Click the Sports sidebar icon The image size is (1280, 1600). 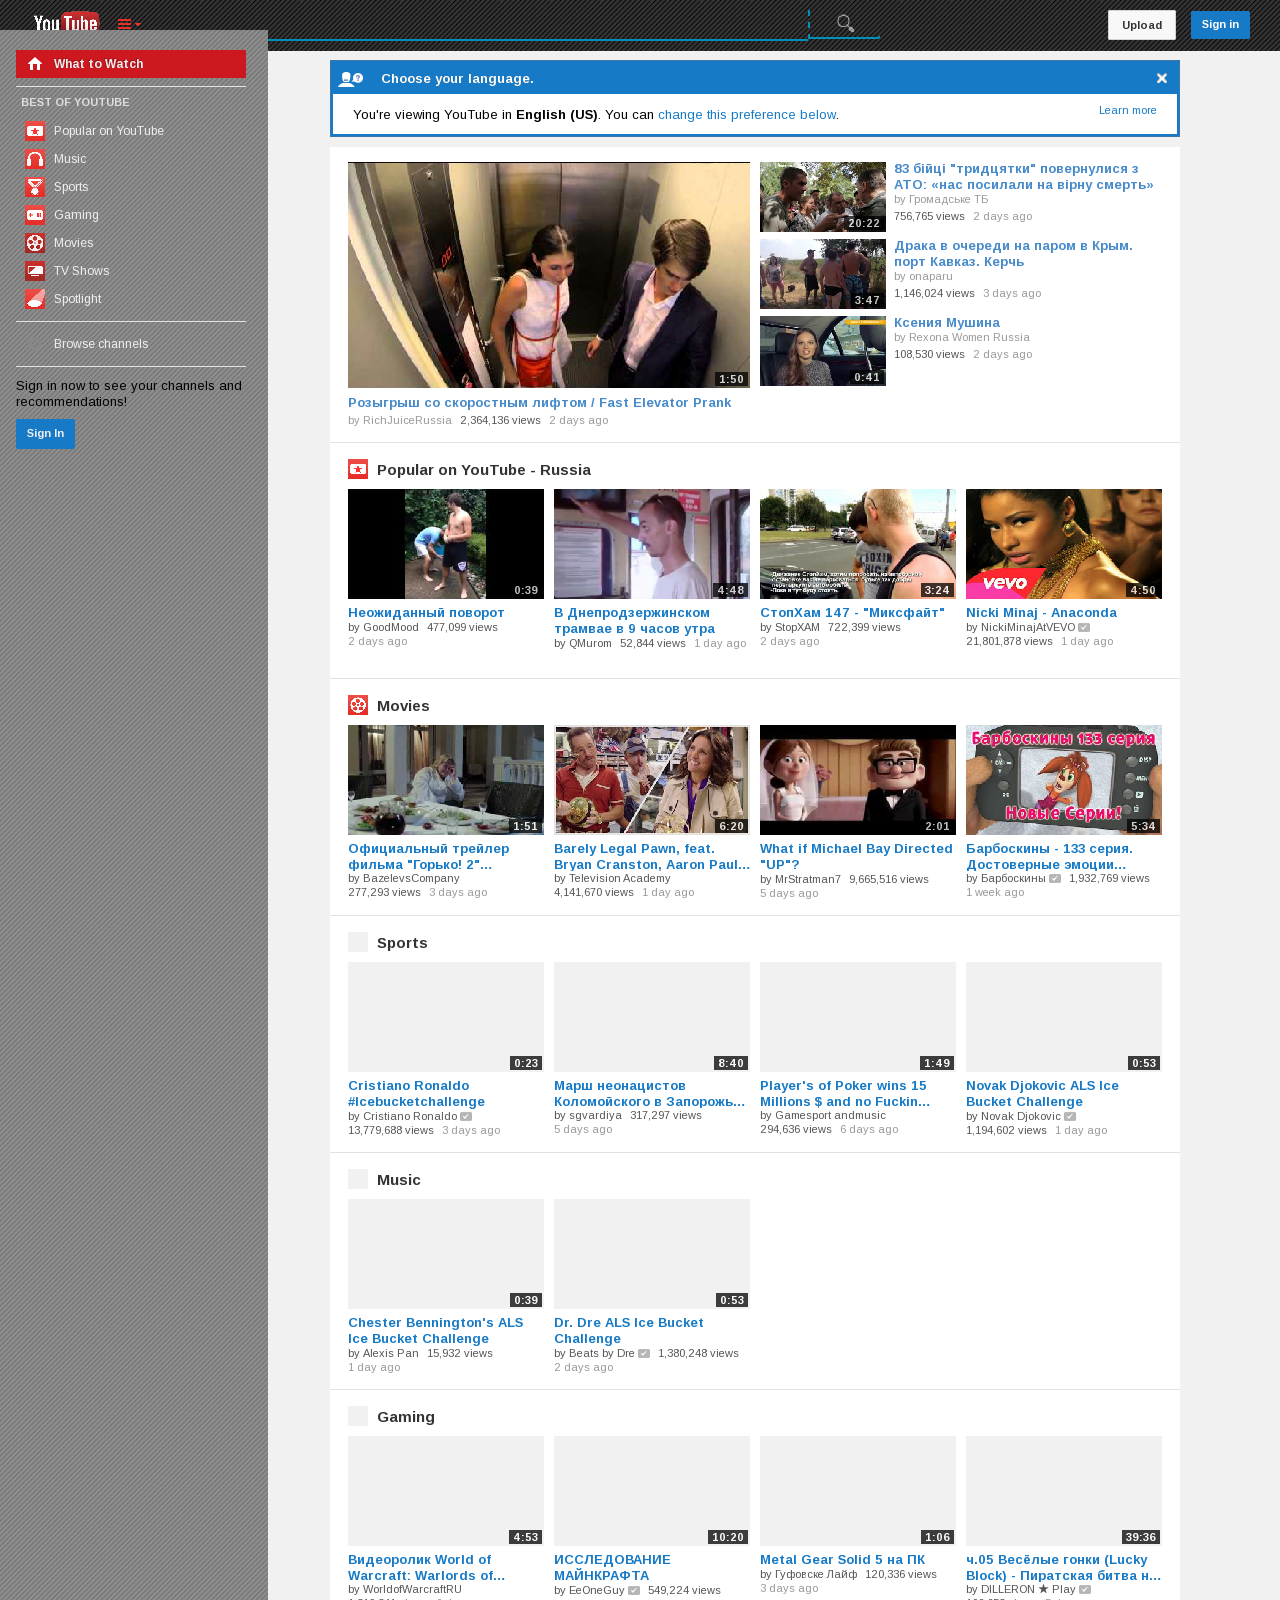35,187
